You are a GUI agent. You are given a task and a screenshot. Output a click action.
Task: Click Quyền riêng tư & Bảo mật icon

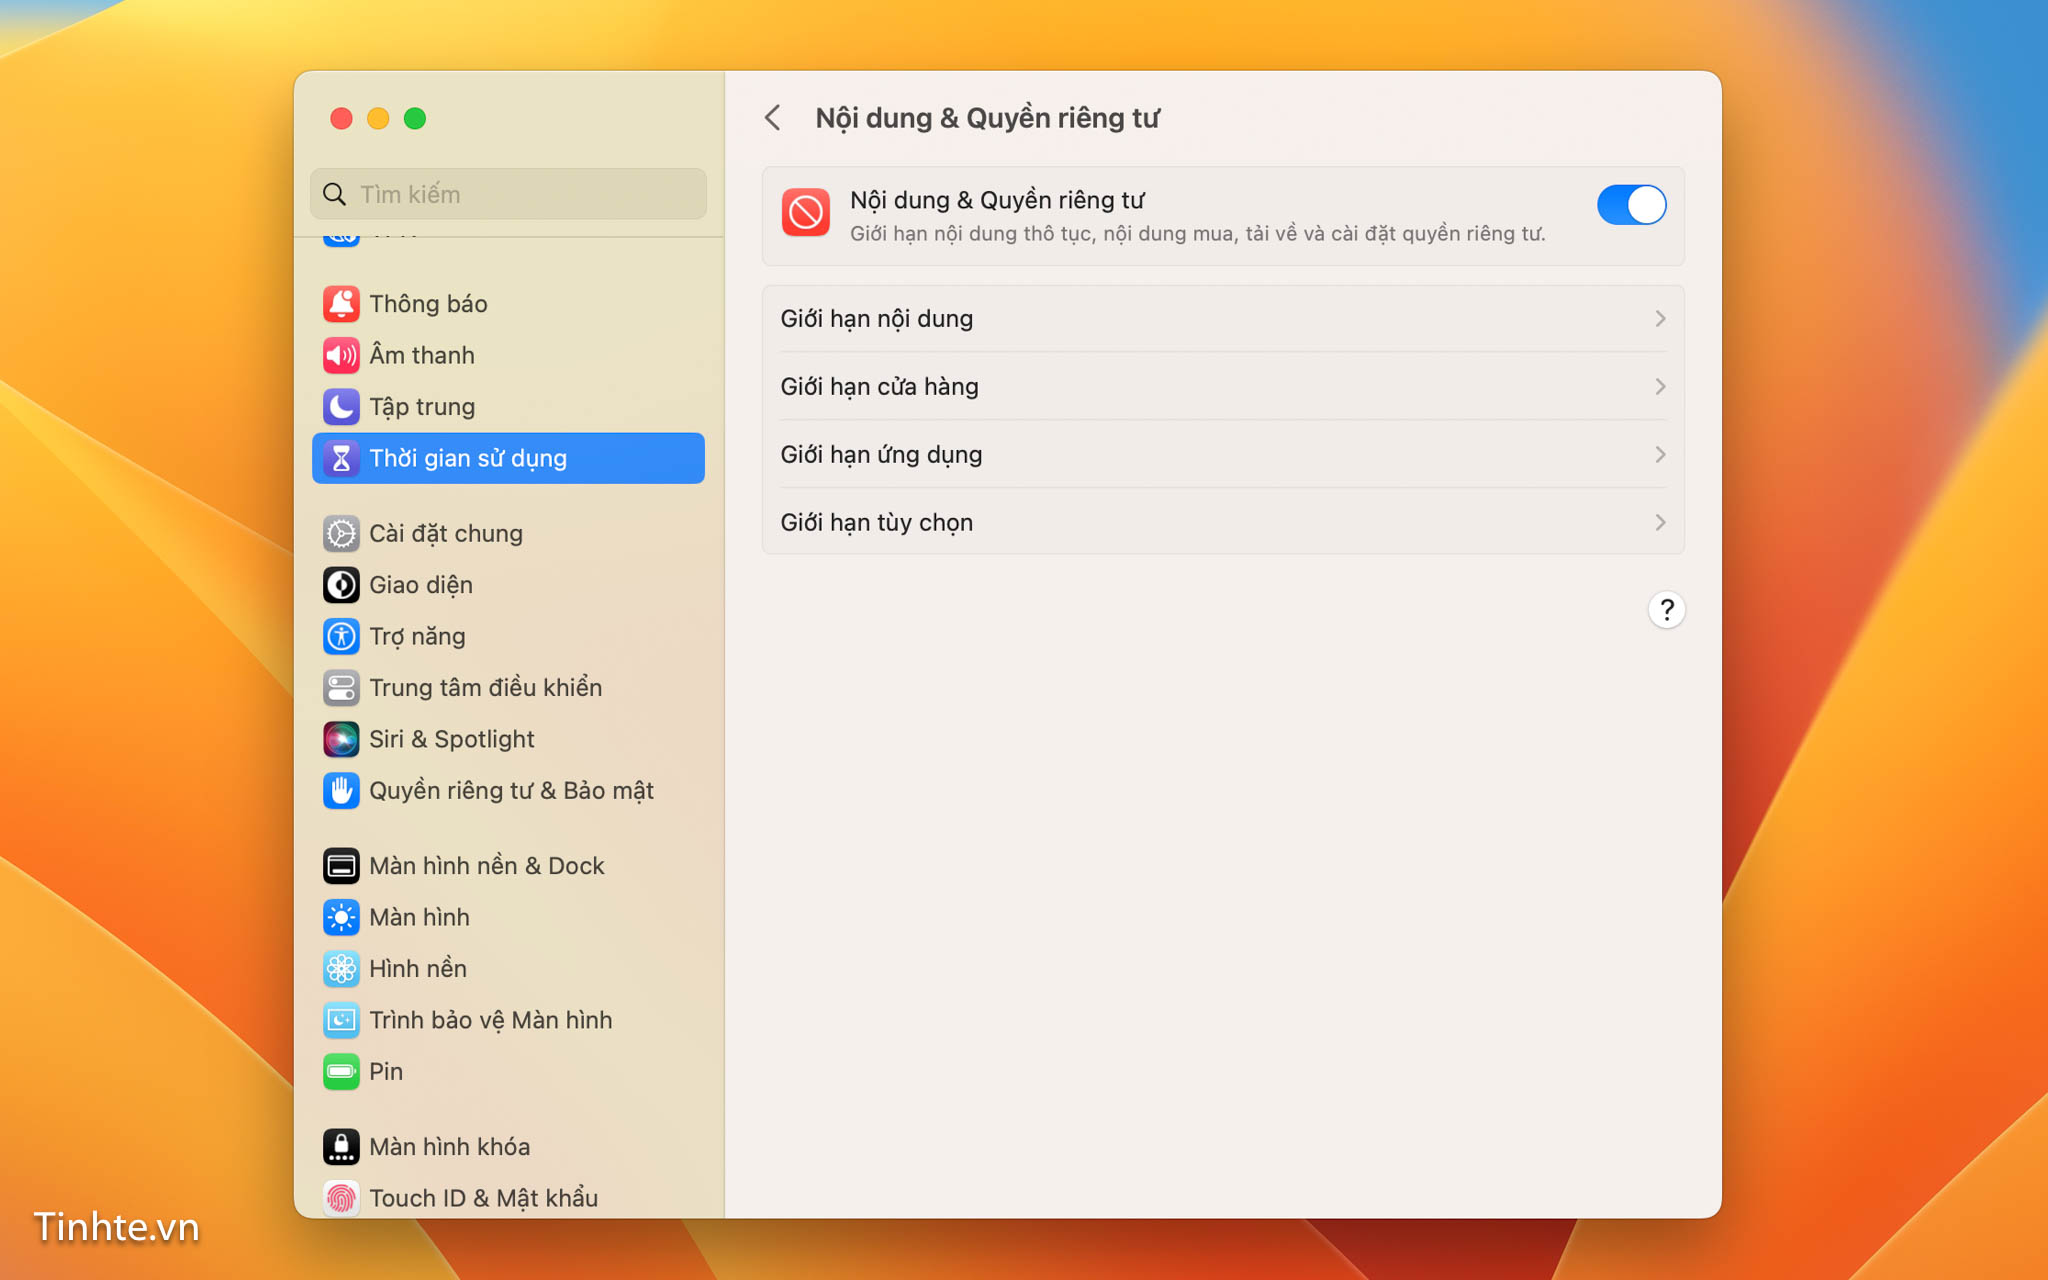(341, 790)
